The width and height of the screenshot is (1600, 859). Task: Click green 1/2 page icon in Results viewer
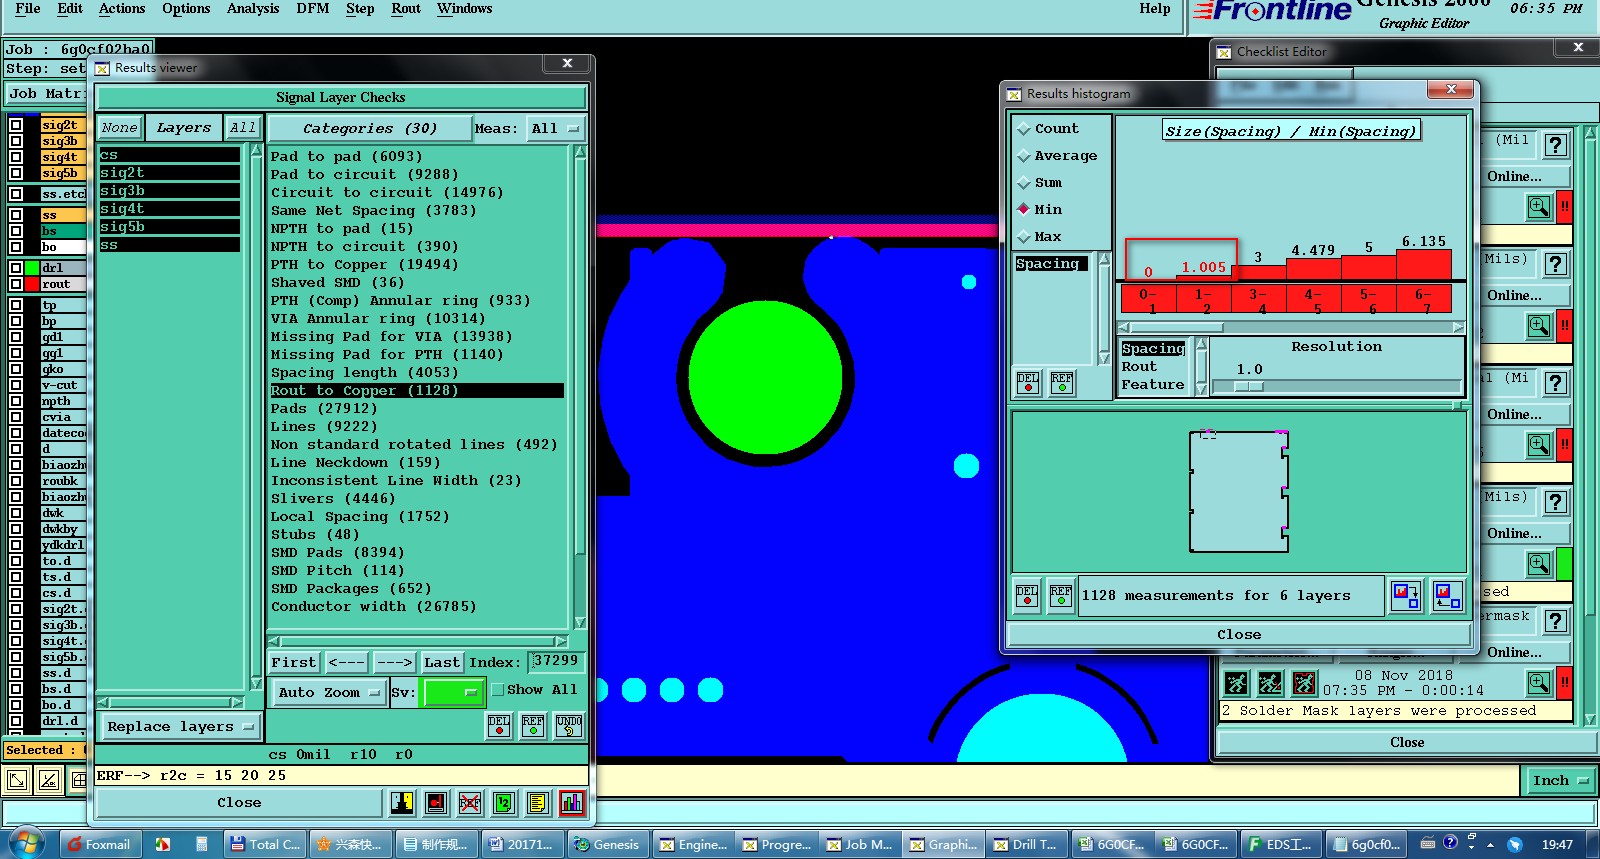coord(504,802)
